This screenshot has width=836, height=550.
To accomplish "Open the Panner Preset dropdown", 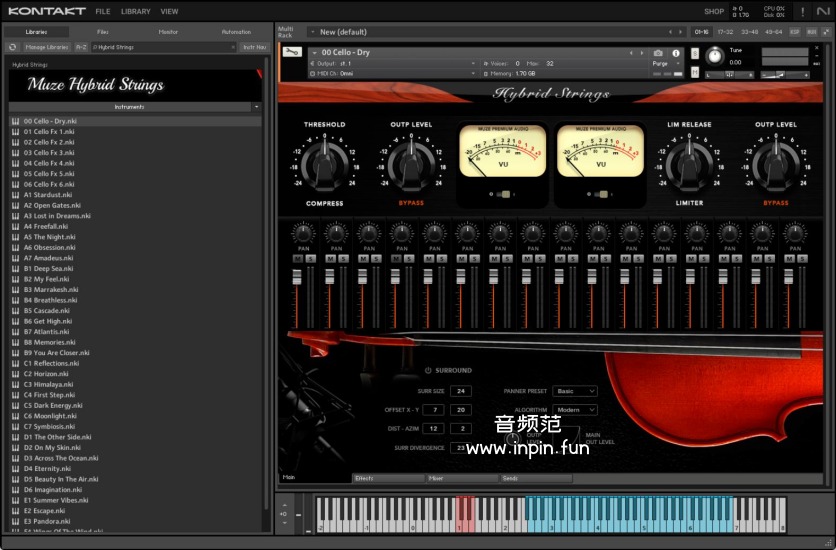I will (575, 391).
